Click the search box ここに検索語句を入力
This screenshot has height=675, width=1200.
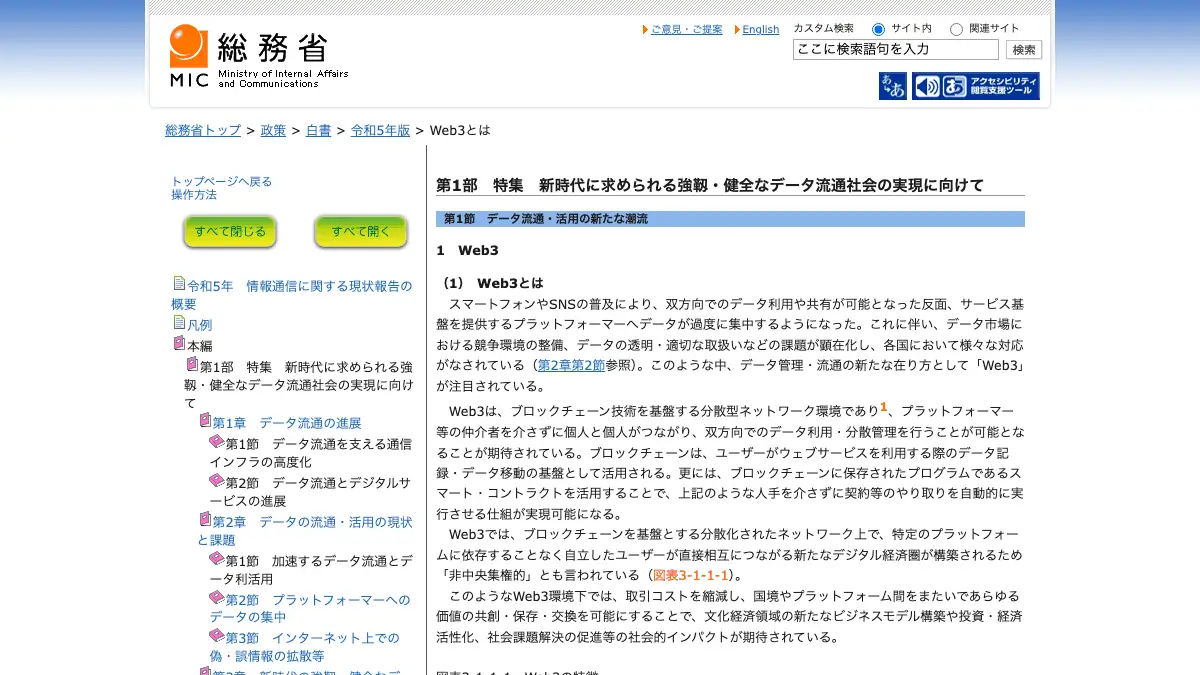click(x=896, y=50)
